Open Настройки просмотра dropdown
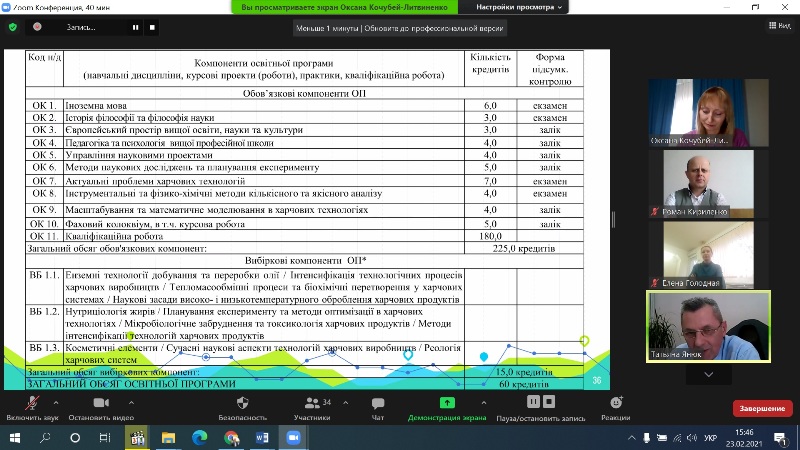The width and height of the screenshot is (800, 450). (x=518, y=7)
